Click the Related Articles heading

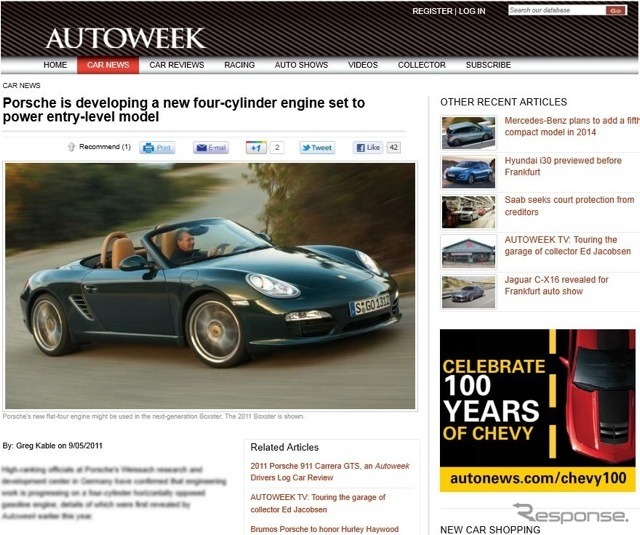click(x=284, y=447)
